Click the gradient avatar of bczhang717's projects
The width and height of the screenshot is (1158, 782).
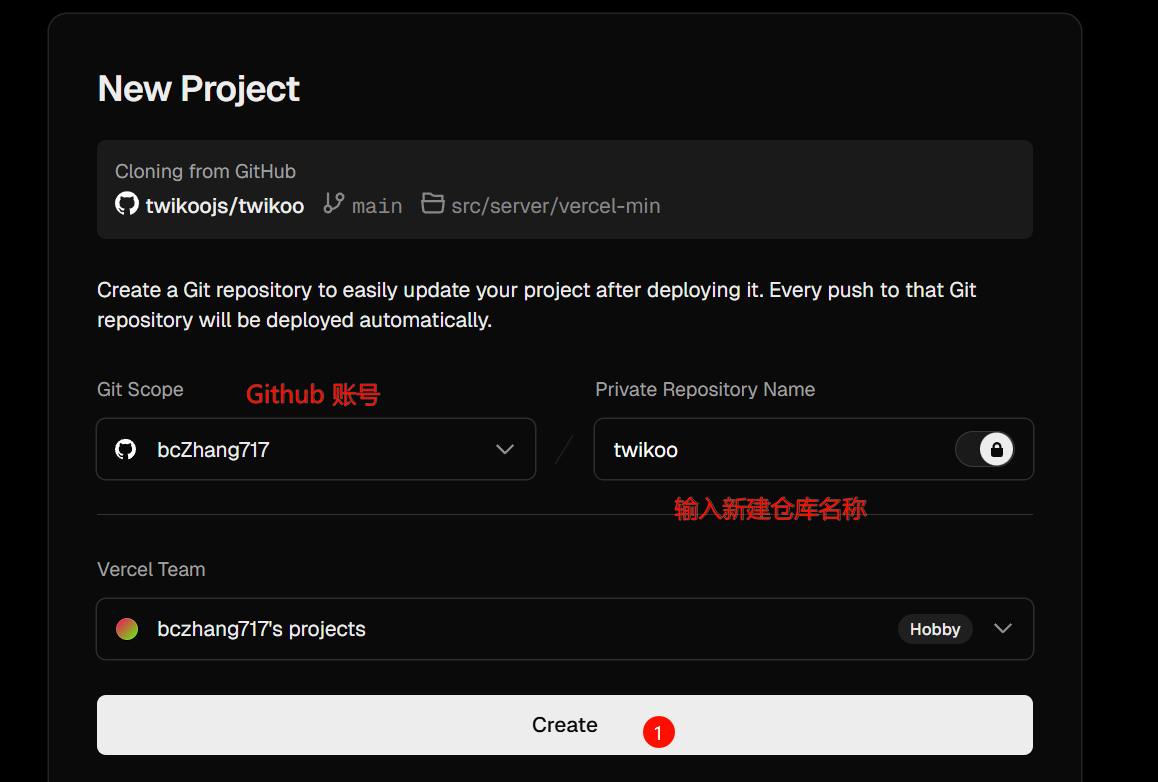127,629
